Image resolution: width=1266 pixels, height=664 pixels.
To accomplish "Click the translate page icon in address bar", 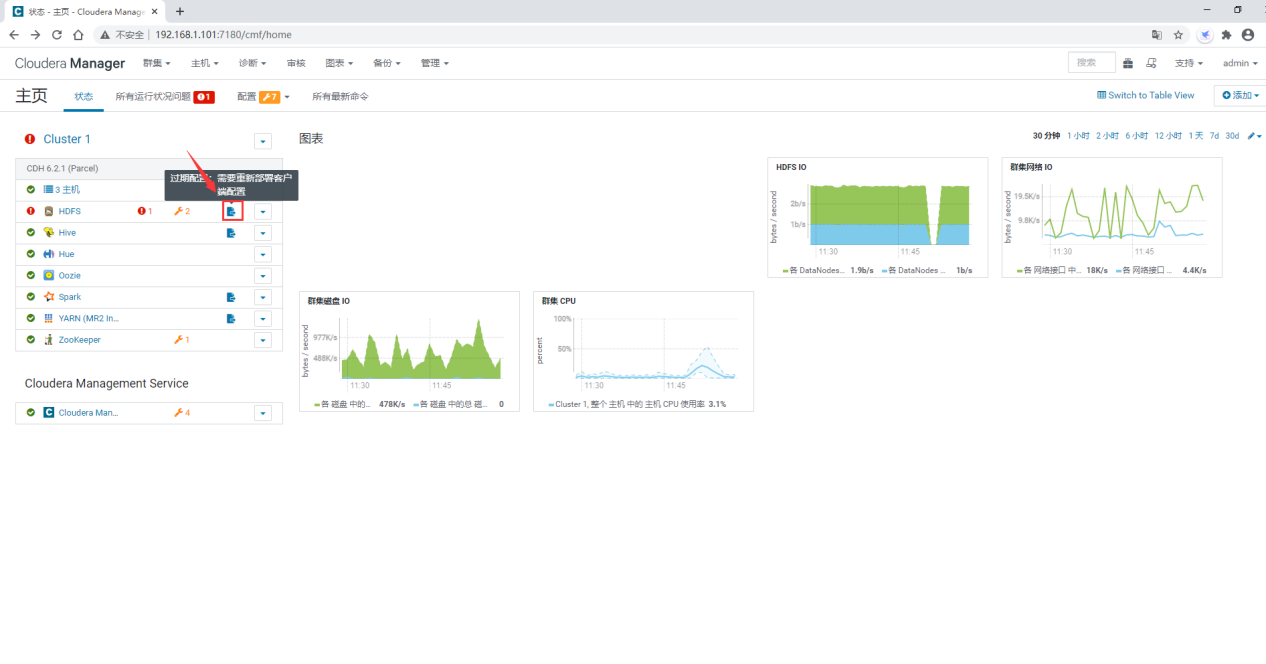I will point(1157,34).
